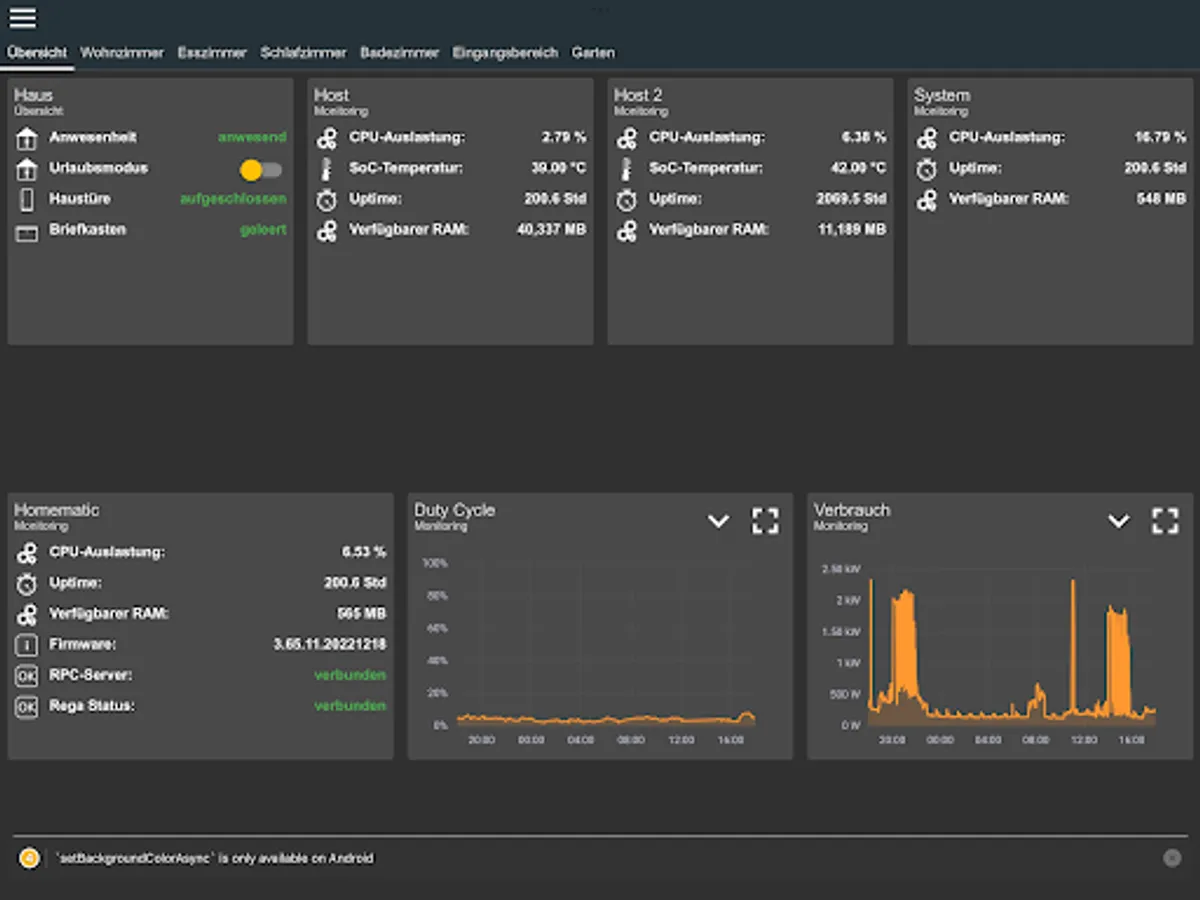The image size is (1200, 900).
Task: Open the hamburger navigation menu
Action: point(22,18)
